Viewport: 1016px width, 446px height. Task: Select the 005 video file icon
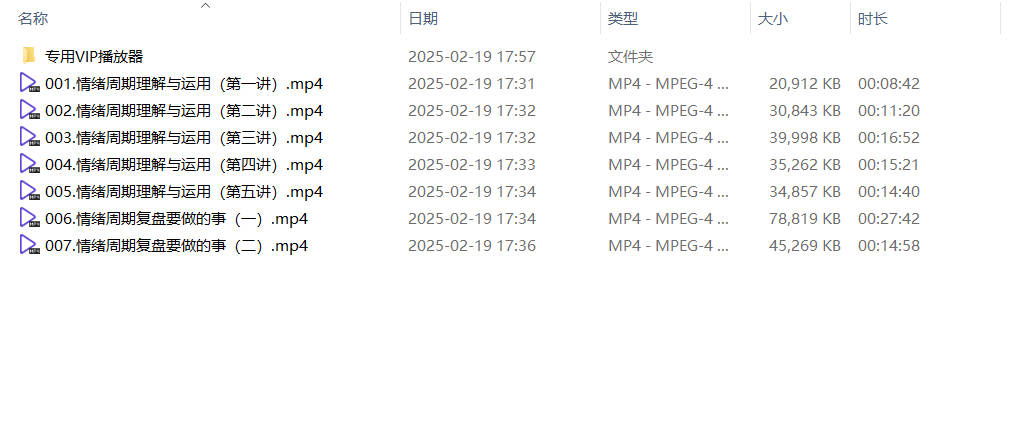tap(29, 191)
